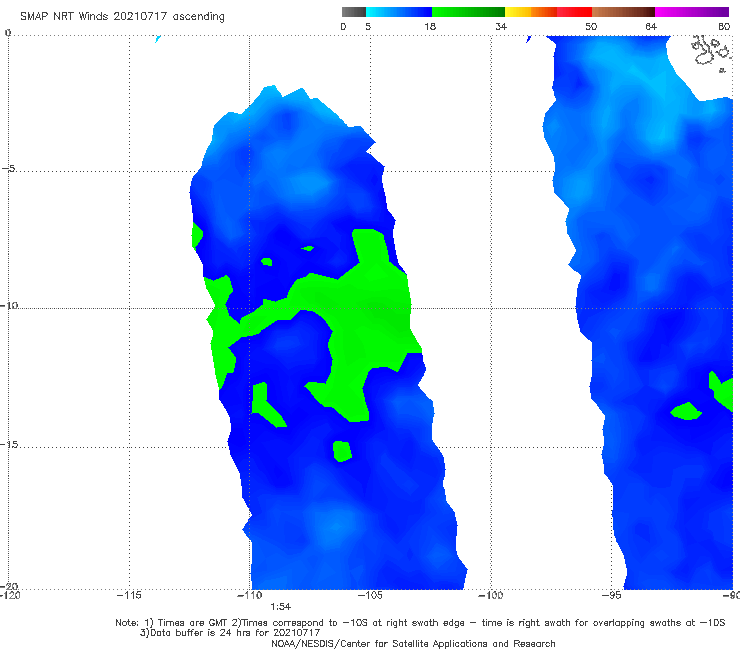Click the Galapagos islands outline on the map
Screen dimensions: 740x650
click(x=711, y=52)
